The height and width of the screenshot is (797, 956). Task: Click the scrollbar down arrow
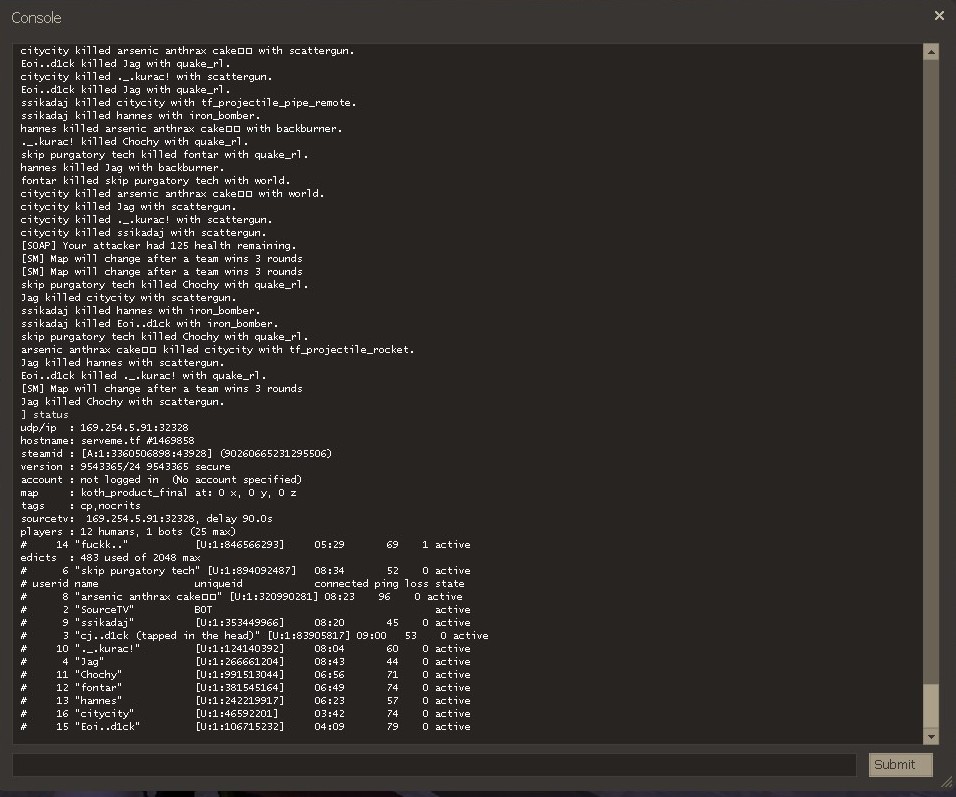click(x=931, y=737)
